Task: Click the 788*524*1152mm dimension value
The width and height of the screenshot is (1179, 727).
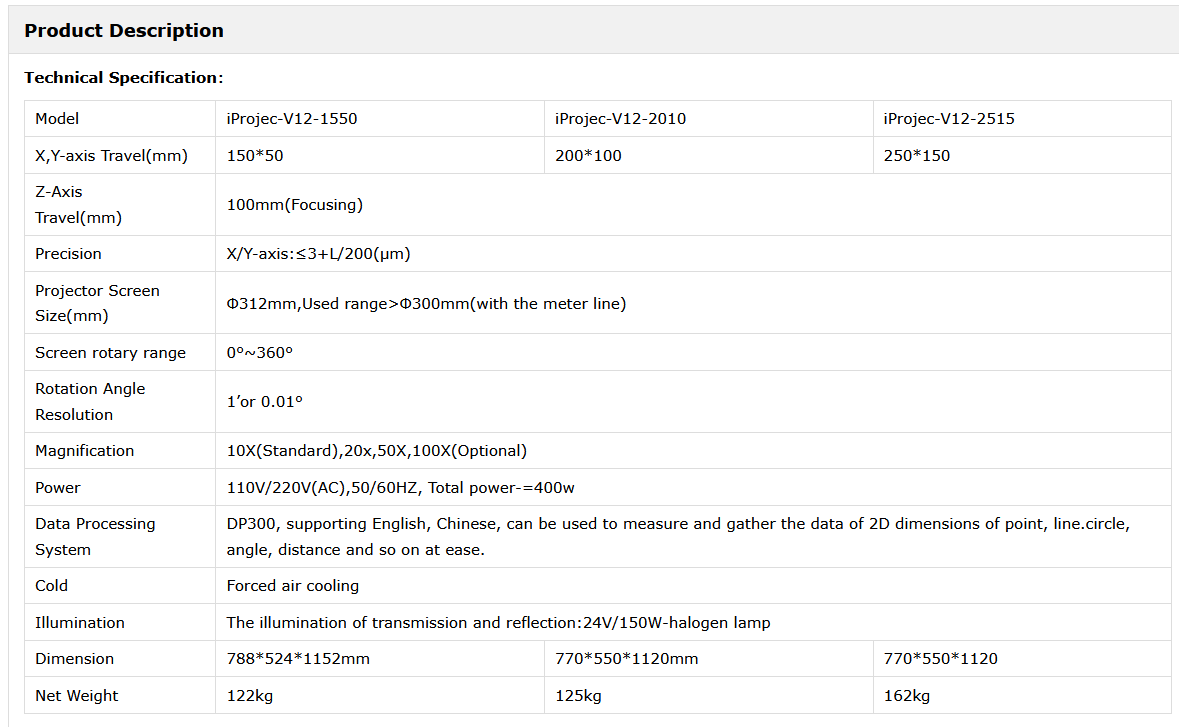Action: [x=297, y=659]
